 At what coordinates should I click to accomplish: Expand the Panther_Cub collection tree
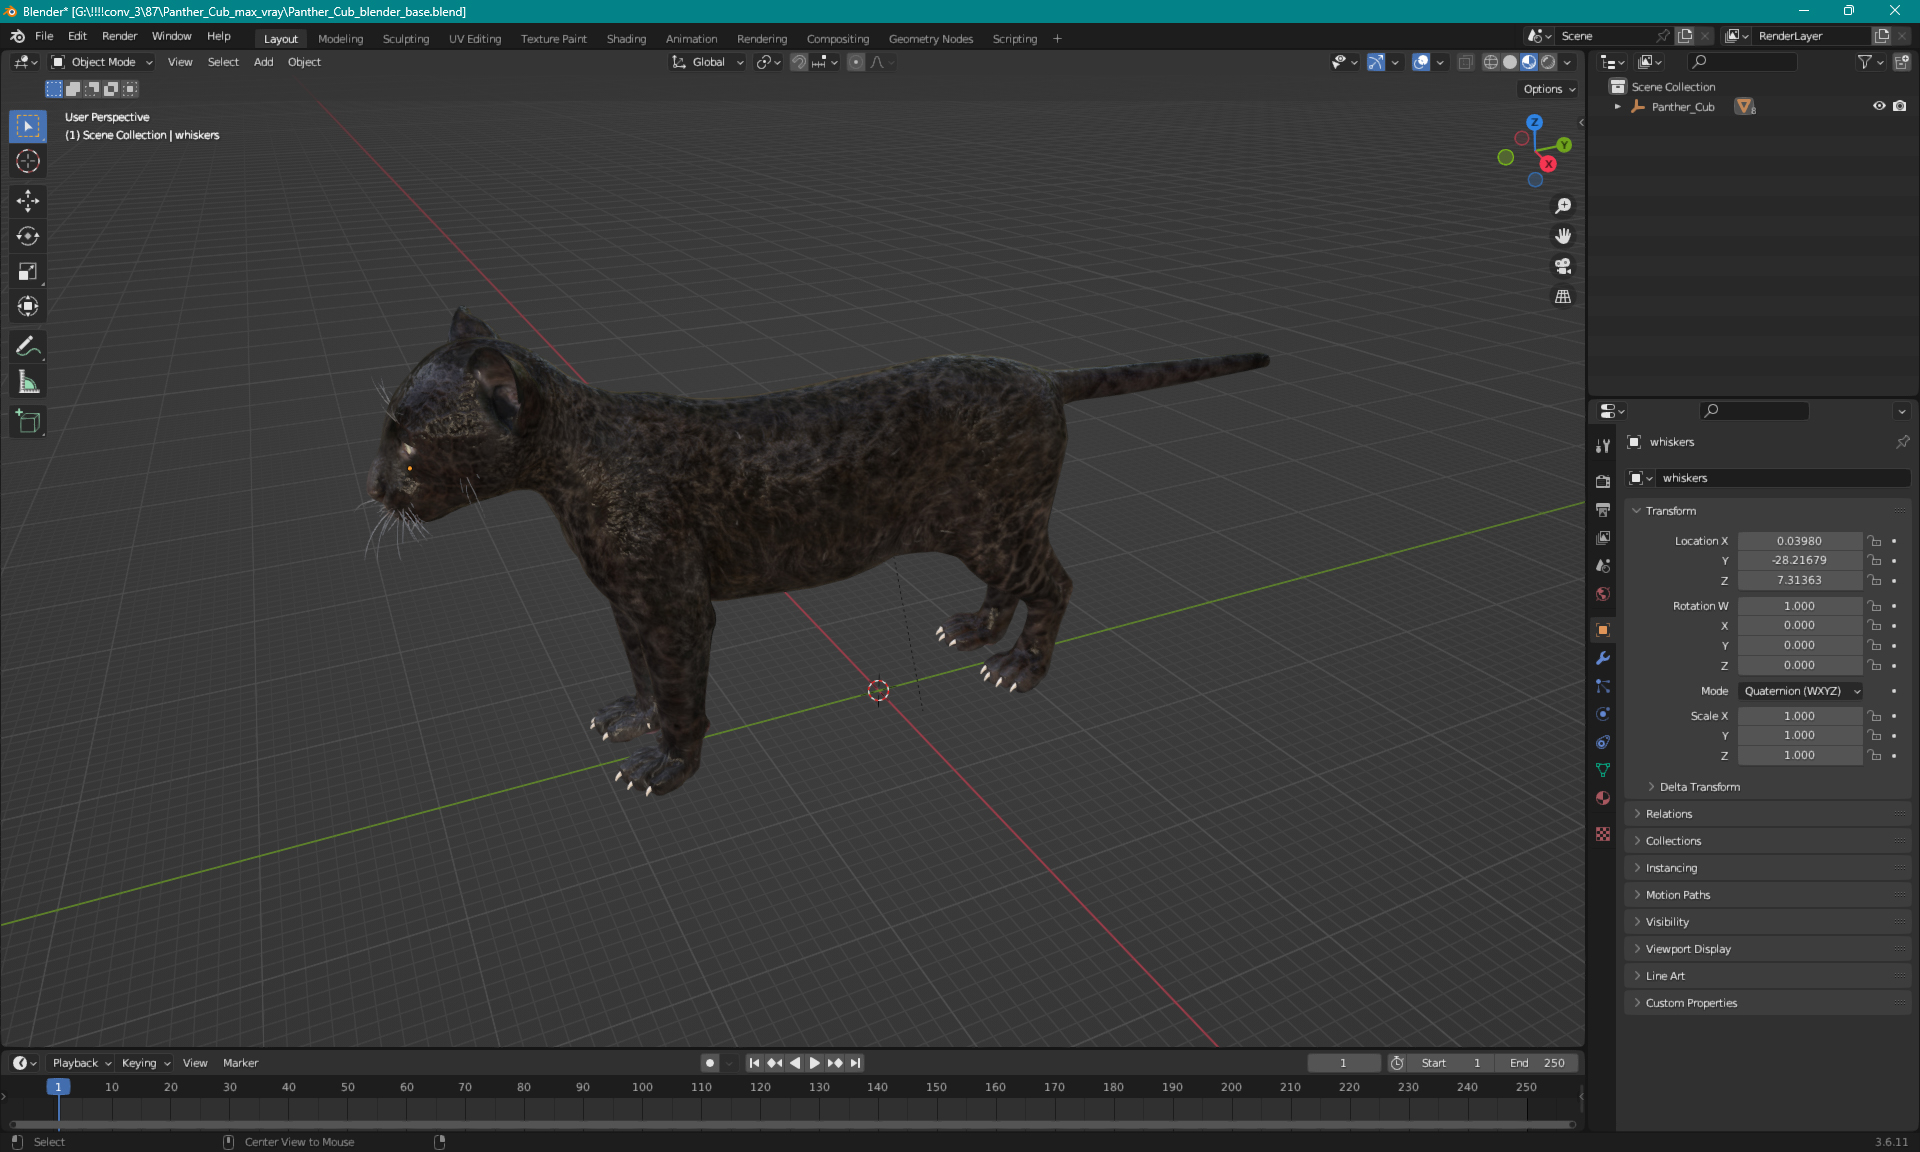tap(1618, 107)
